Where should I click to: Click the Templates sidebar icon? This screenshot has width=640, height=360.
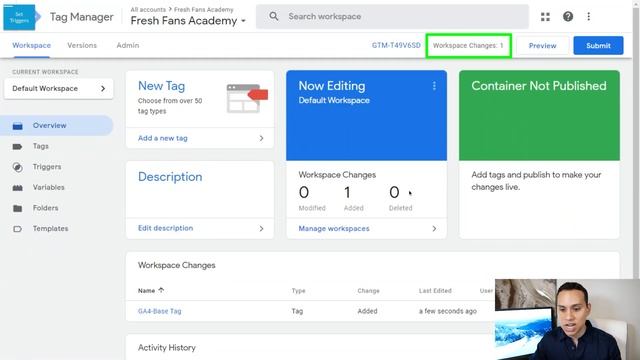click(x=18, y=229)
